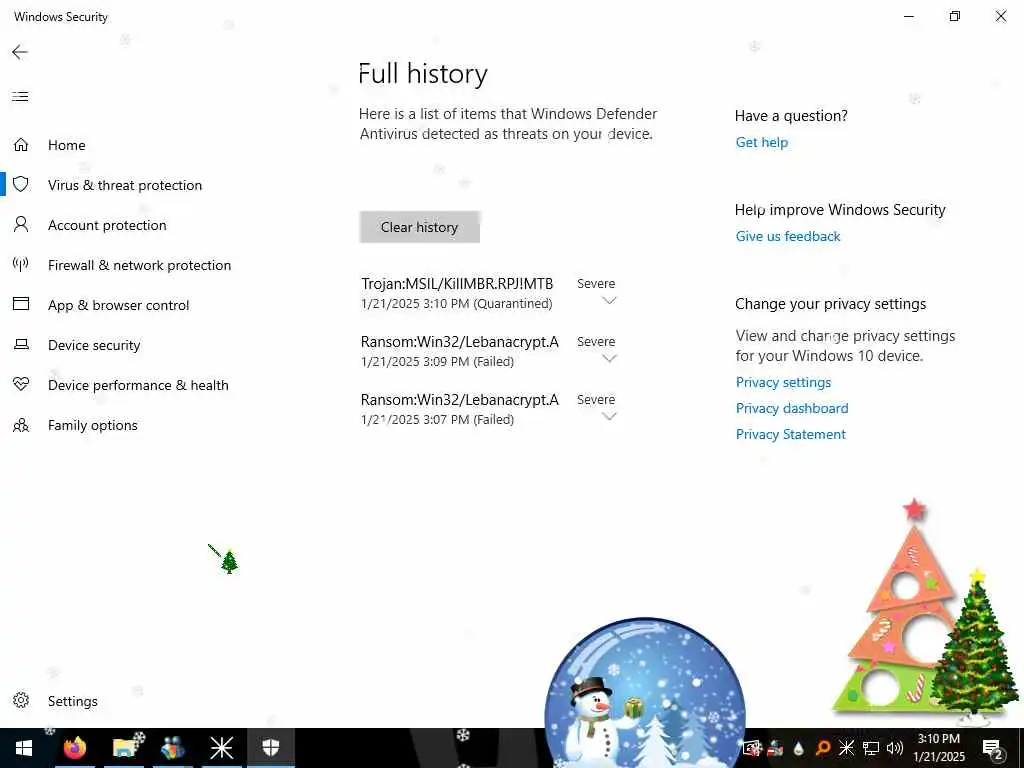Open Device performance & health
Image resolution: width=1024 pixels, height=768 pixels.
(x=138, y=385)
